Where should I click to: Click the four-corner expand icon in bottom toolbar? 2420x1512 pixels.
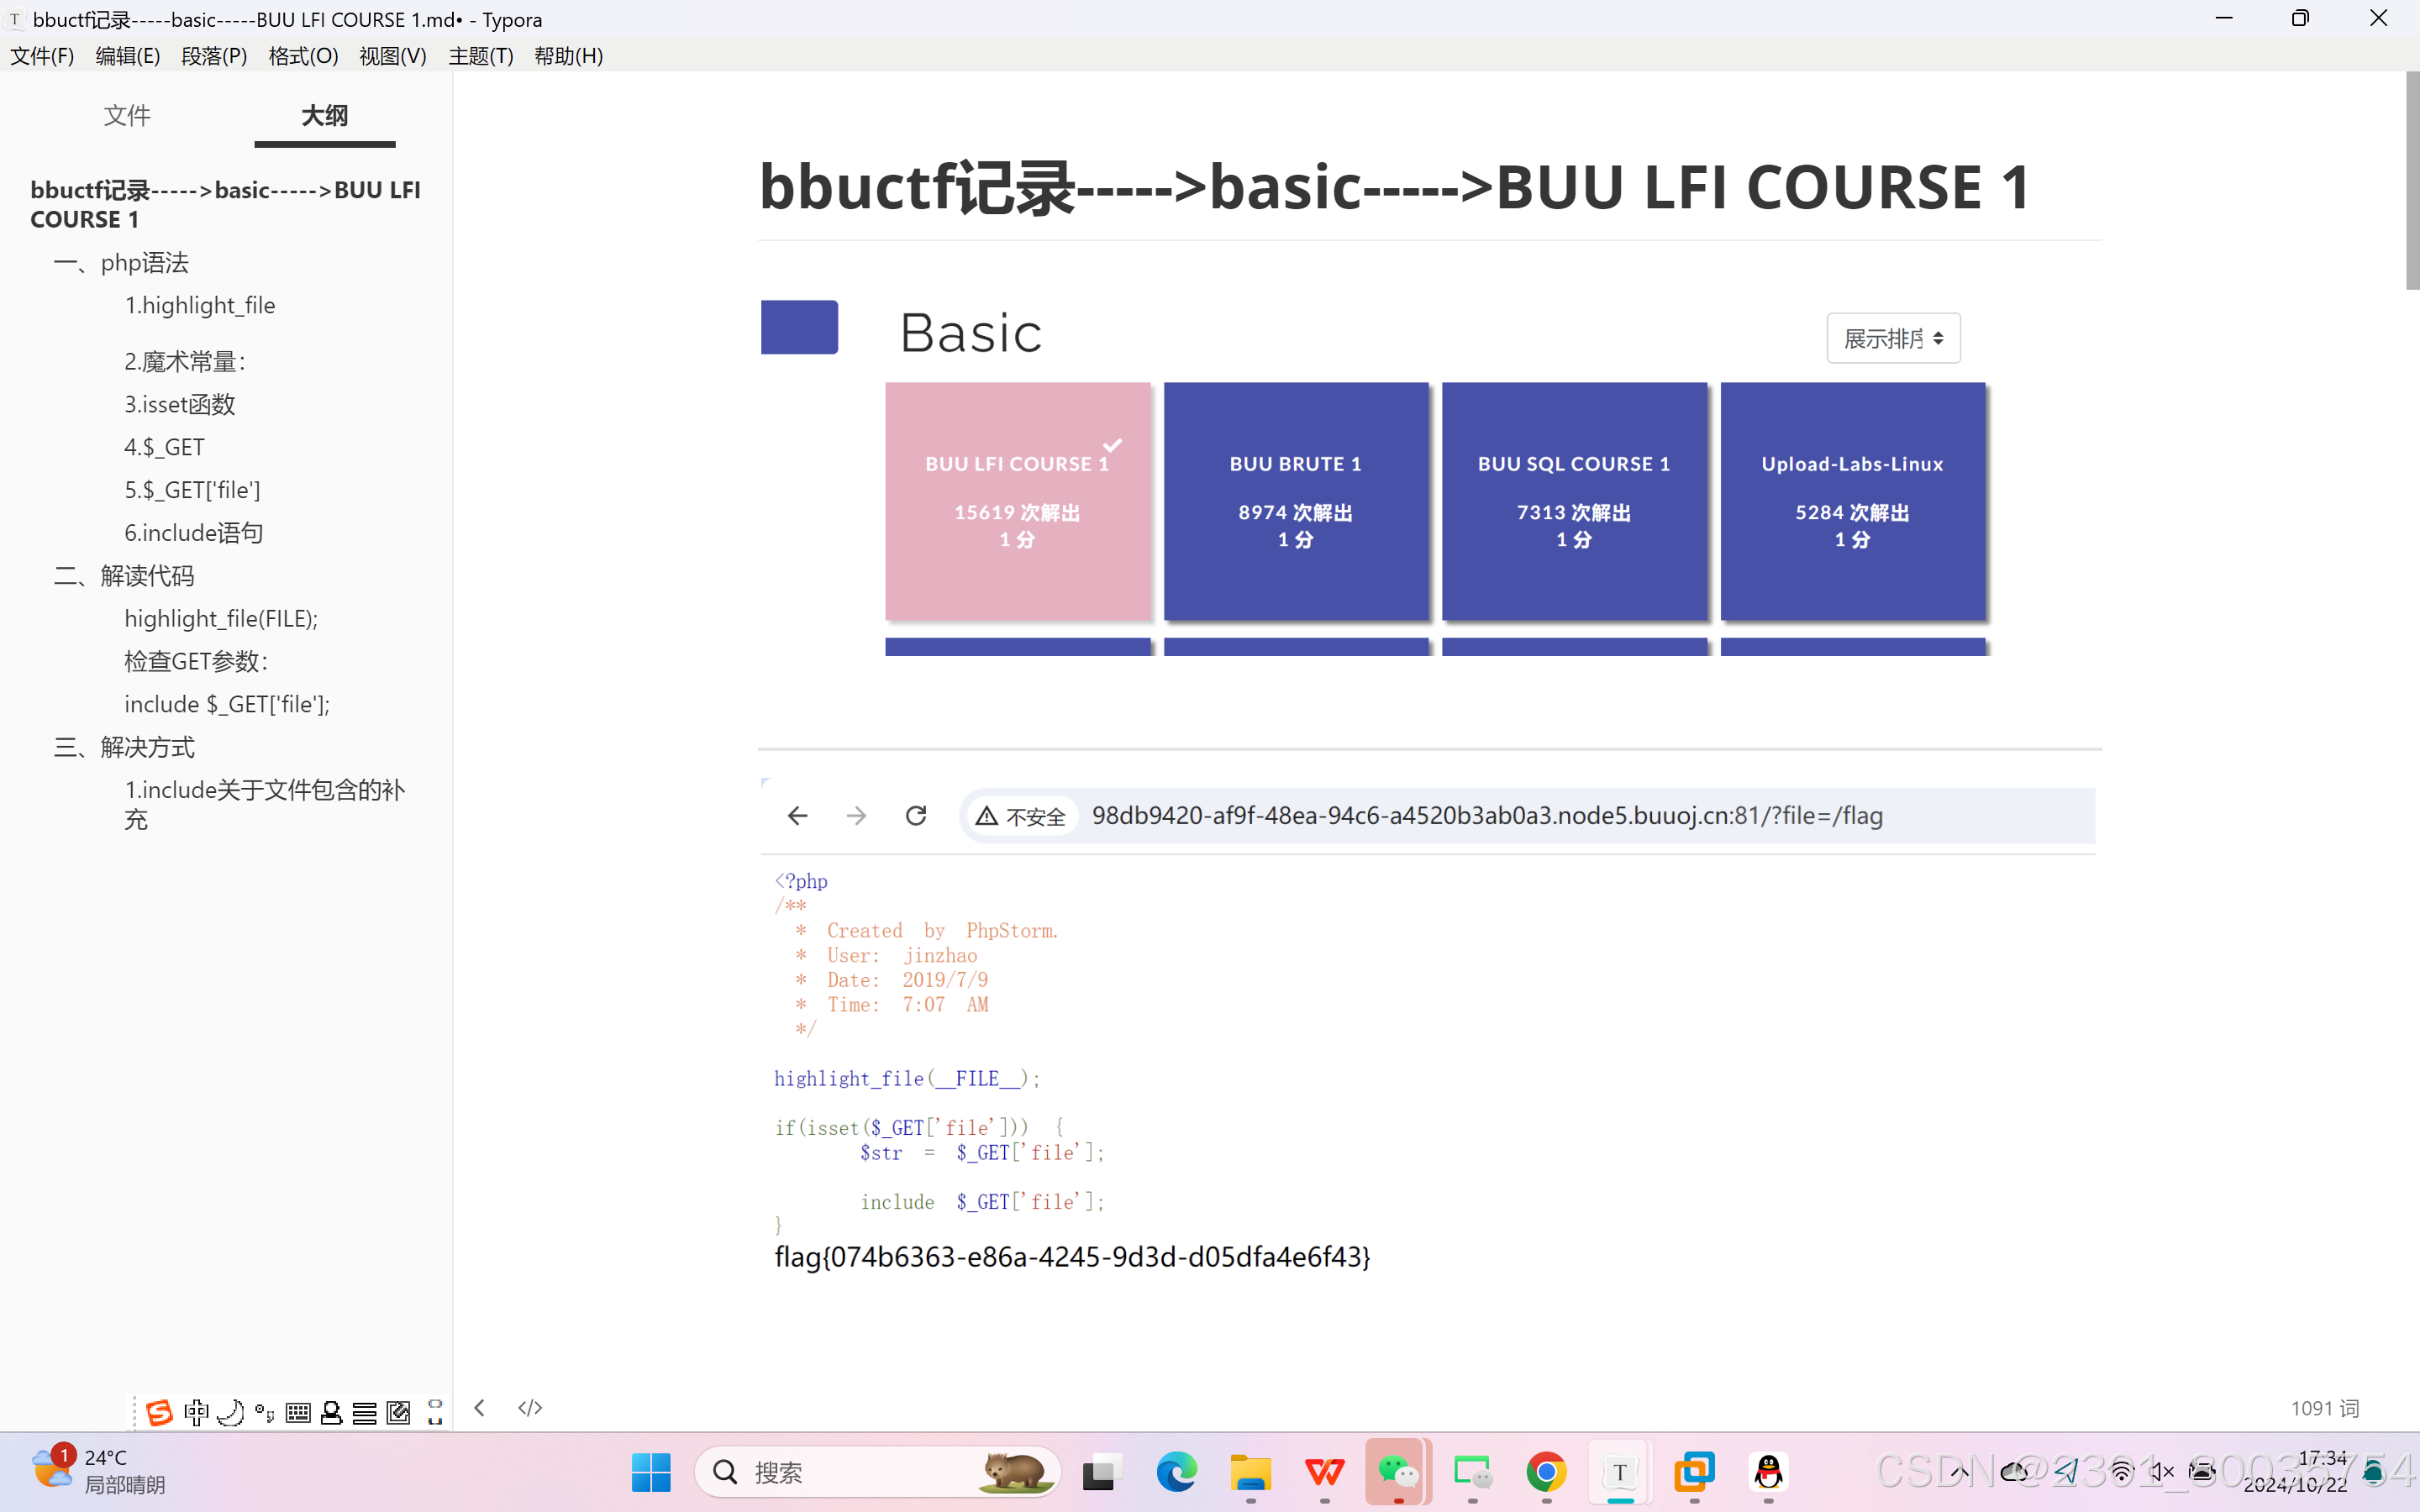point(435,1412)
